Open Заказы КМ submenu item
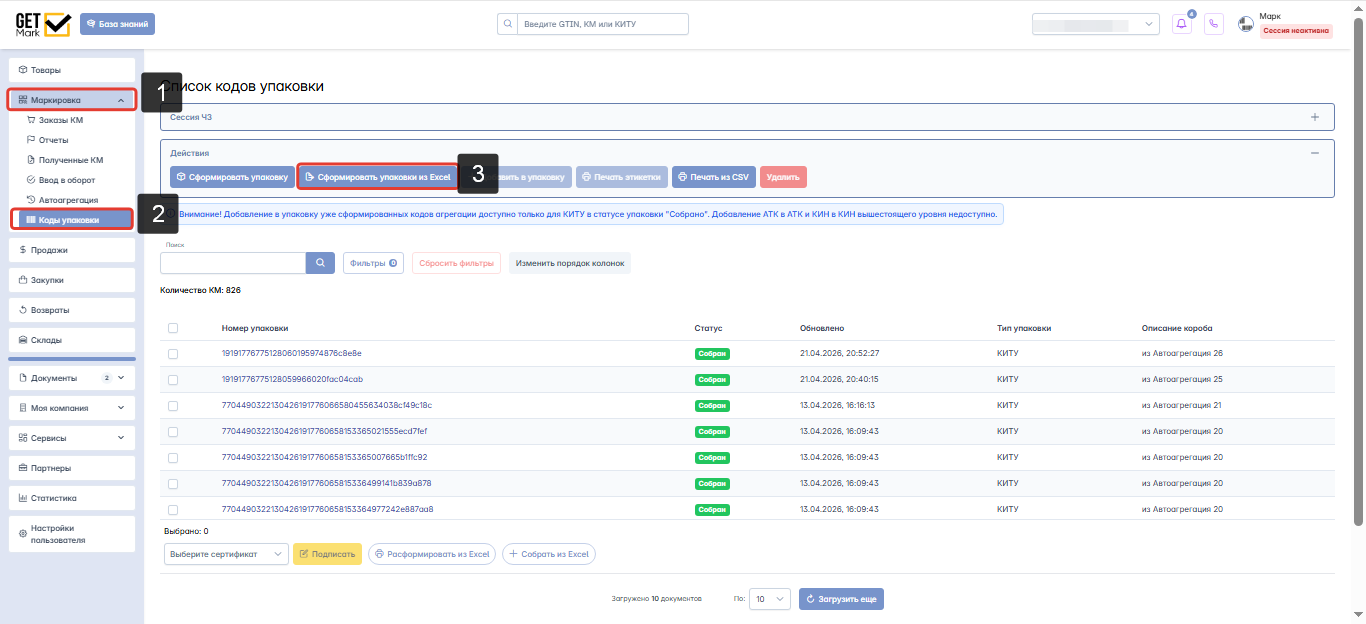This screenshot has height=624, width=1366. (x=61, y=120)
